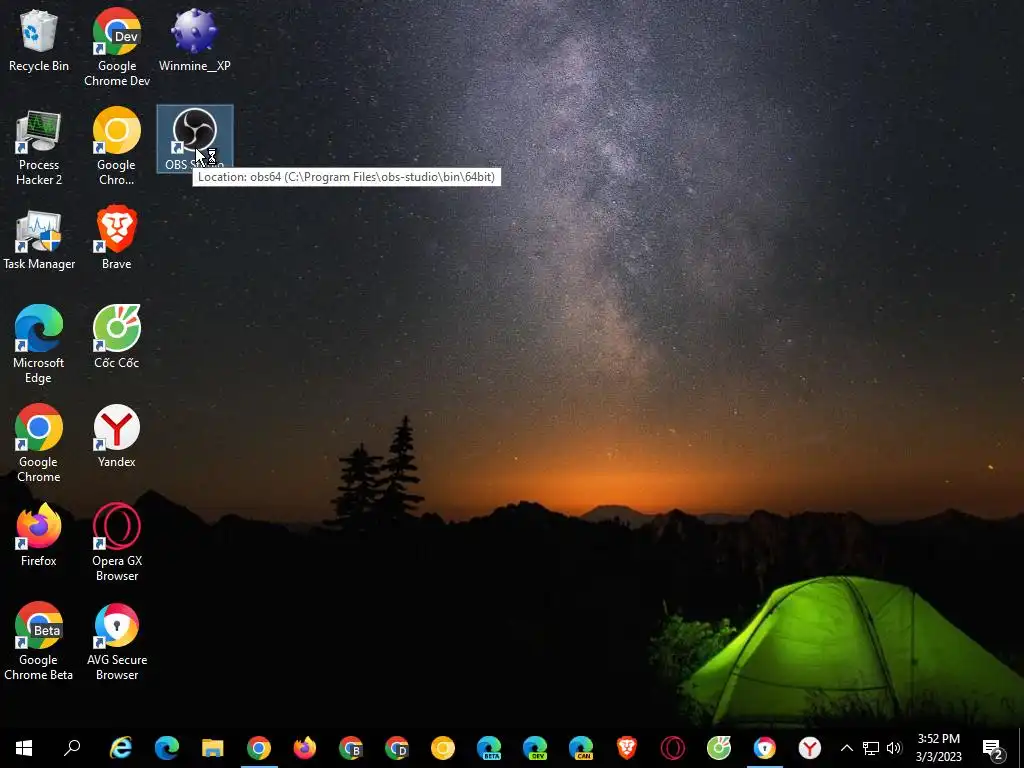Open Action Center notifications icon
The height and width of the screenshot is (768, 1024).
[x=993, y=749]
